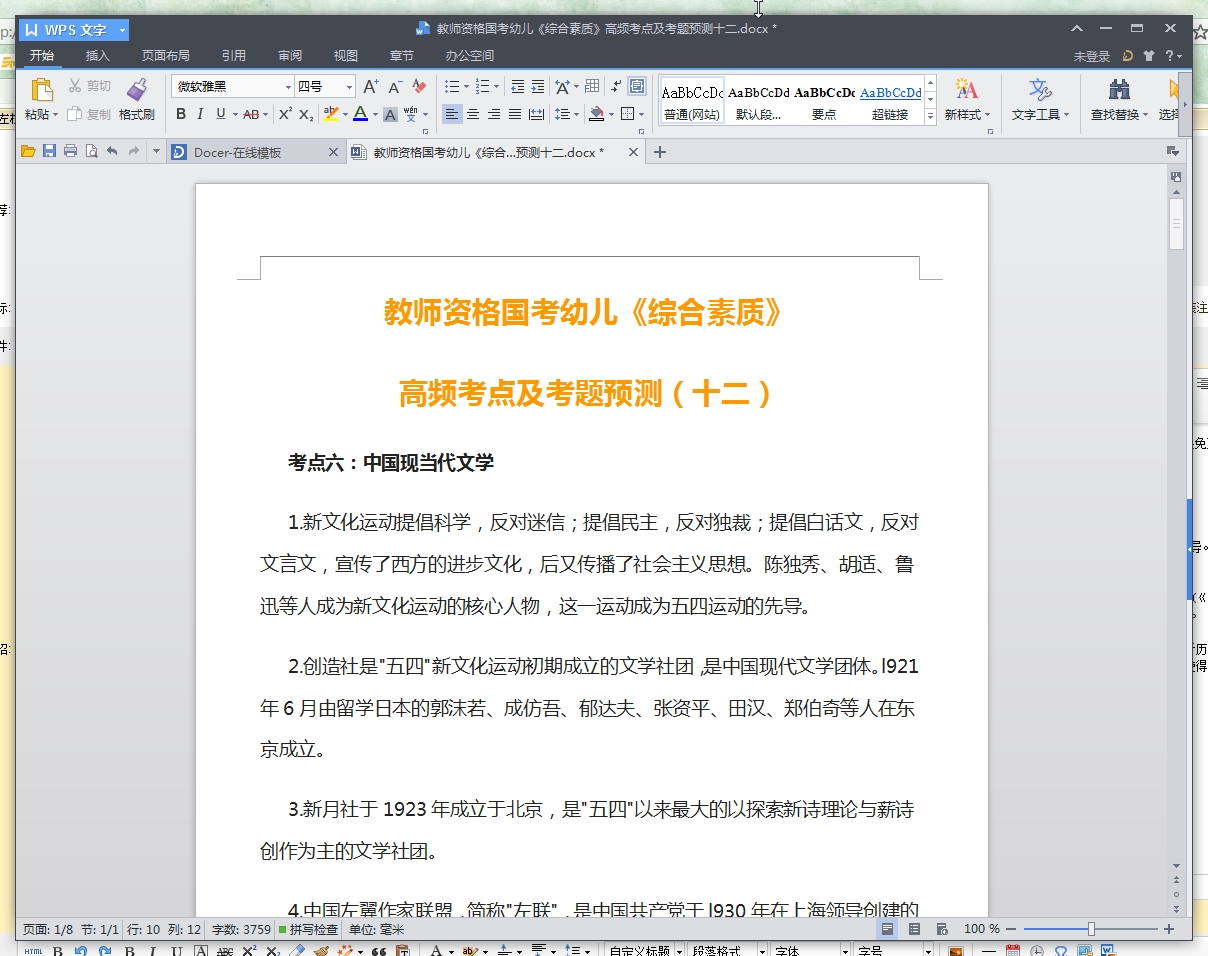Open the font name dropdown (微软雅黑)
This screenshot has width=1208, height=956.
(x=289, y=87)
